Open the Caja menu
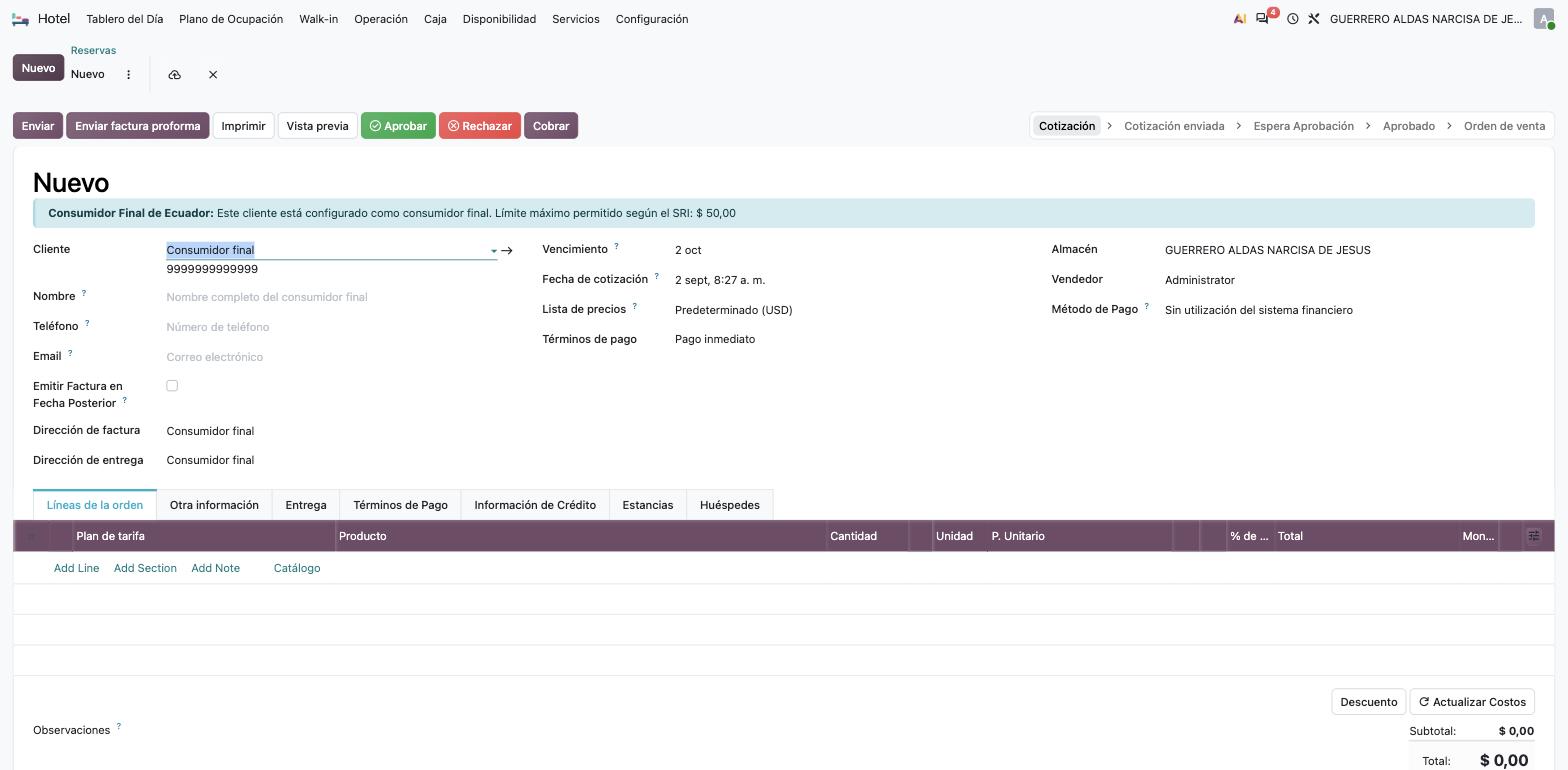 [435, 19]
